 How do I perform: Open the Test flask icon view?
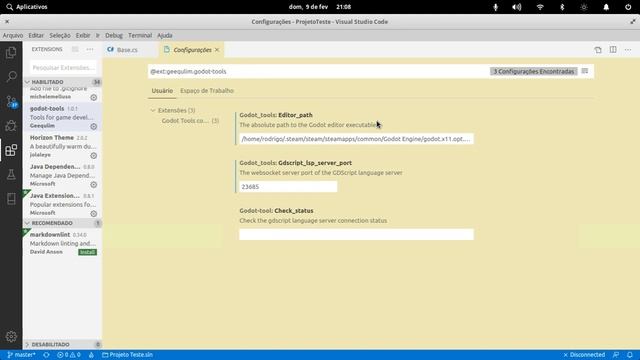[x=11, y=174]
